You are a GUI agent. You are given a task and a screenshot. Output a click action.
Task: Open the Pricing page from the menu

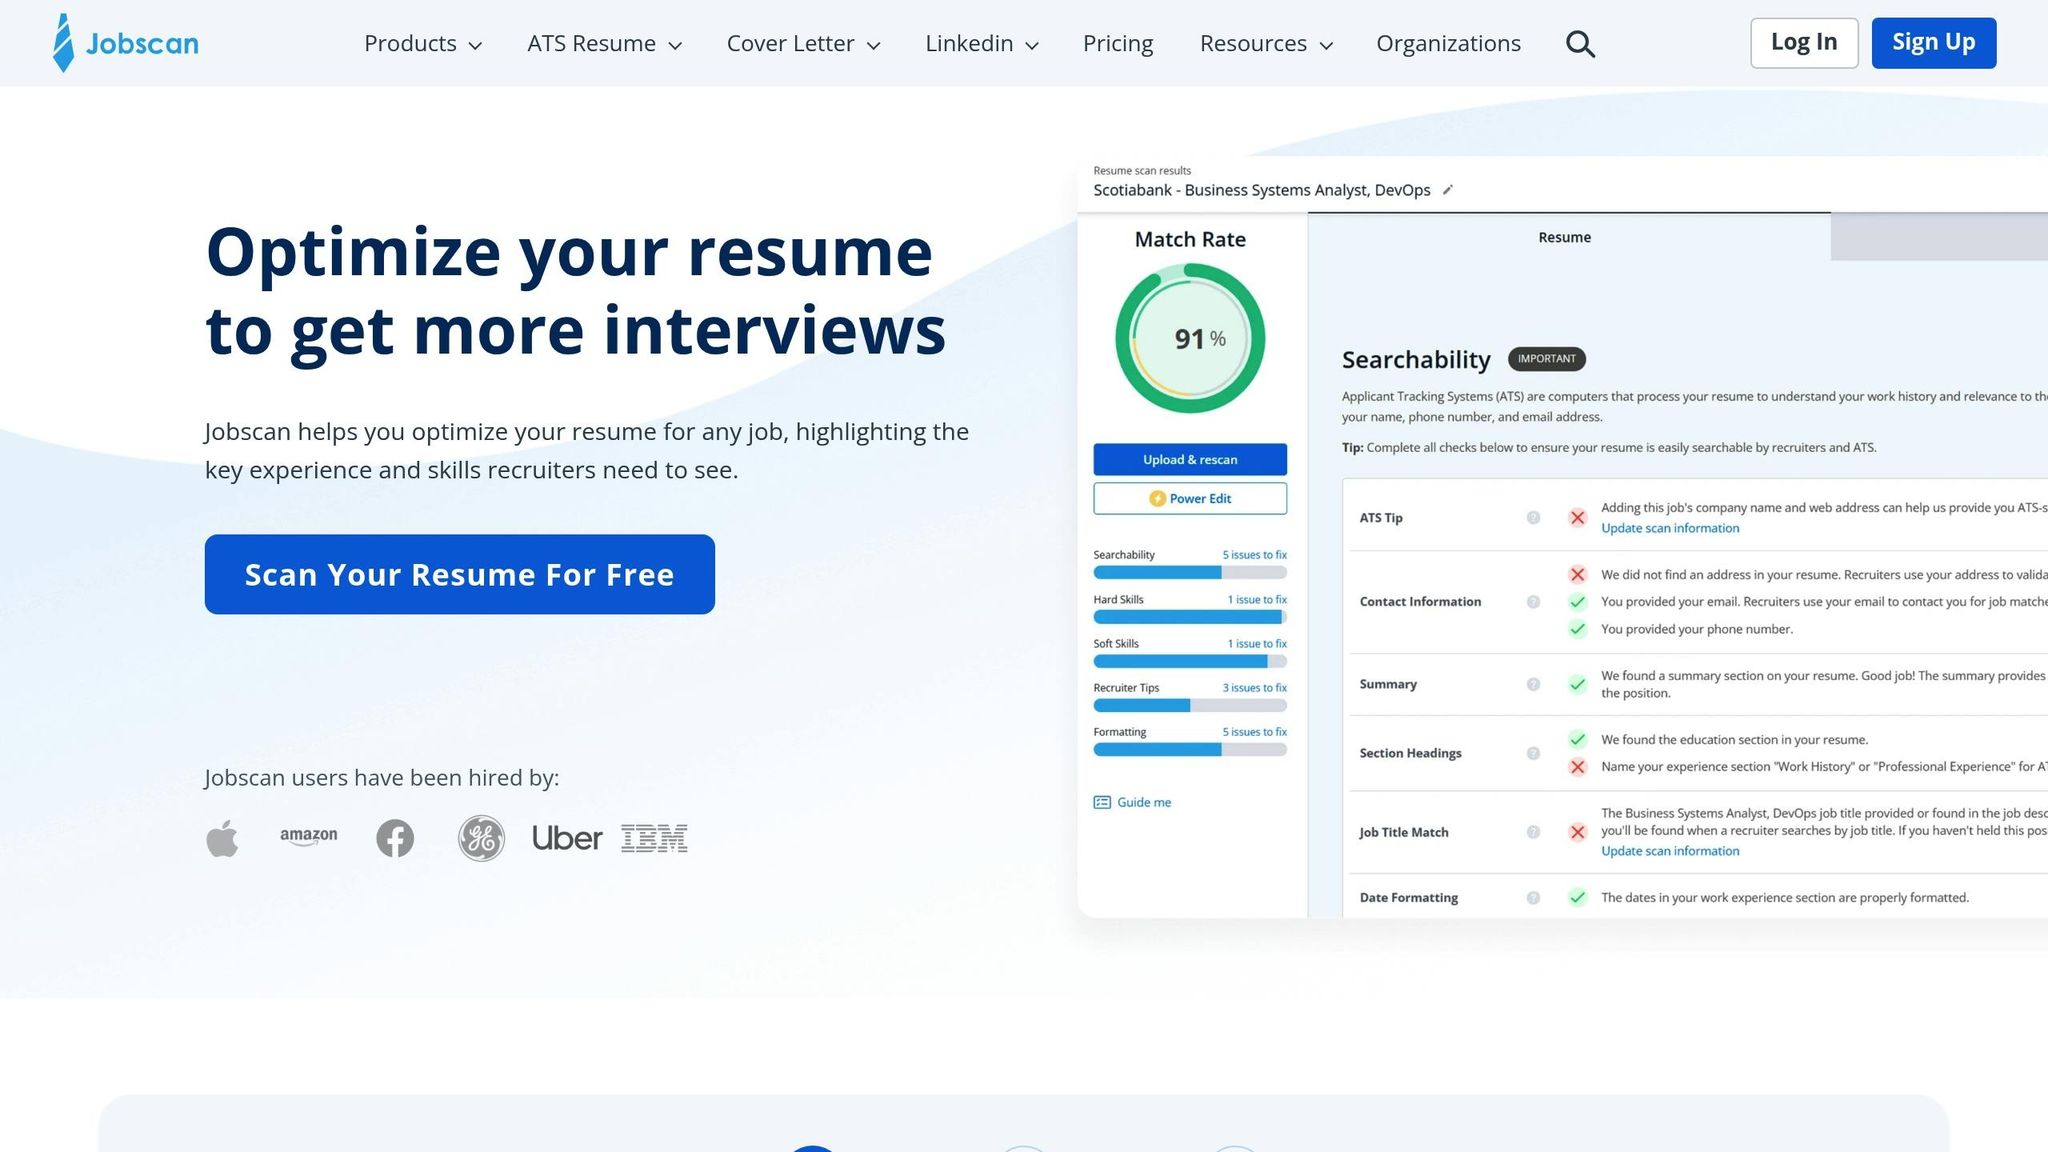1117,43
